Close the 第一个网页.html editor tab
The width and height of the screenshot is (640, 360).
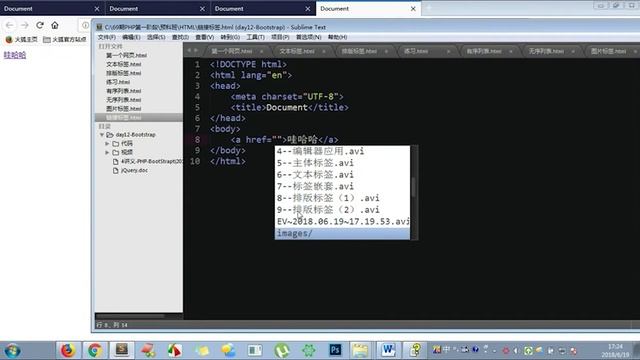pos(262,51)
